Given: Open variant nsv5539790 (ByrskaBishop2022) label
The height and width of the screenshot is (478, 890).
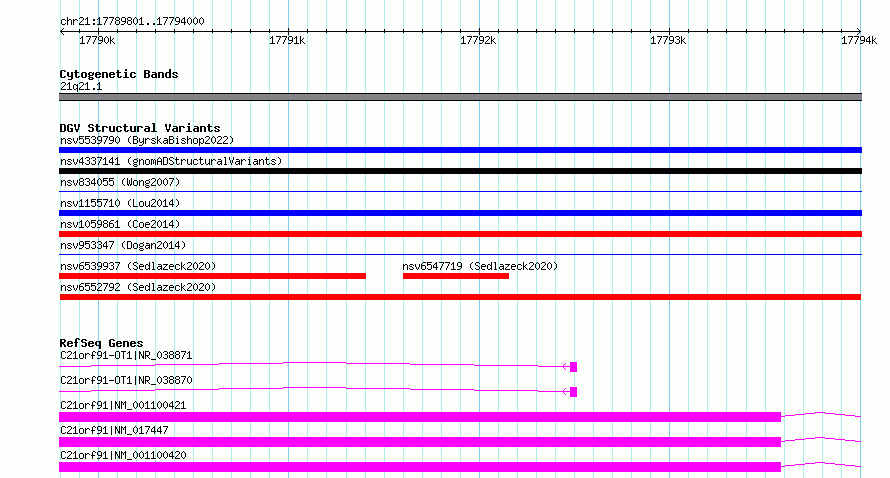Looking at the screenshot, I should (147, 140).
